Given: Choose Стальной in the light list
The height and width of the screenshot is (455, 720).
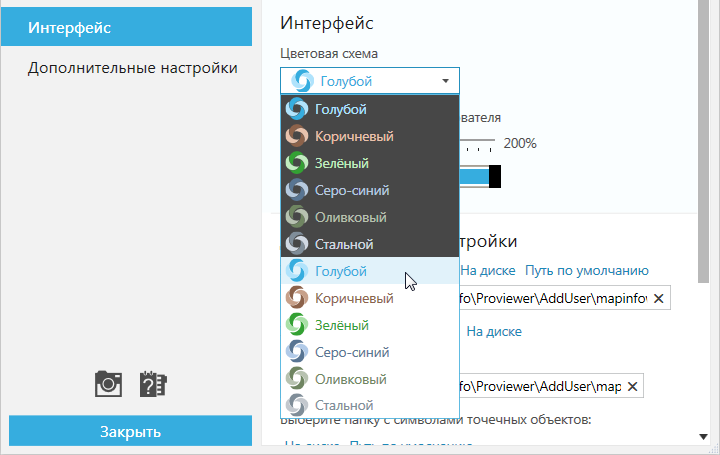Looking at the screenshot, I should click(x=370, y=405).
